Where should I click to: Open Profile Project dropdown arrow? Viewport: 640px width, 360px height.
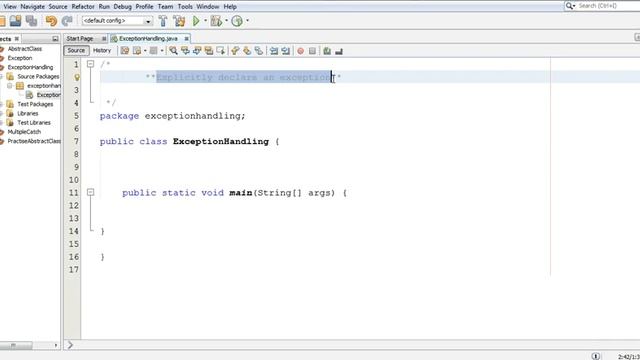247,21
